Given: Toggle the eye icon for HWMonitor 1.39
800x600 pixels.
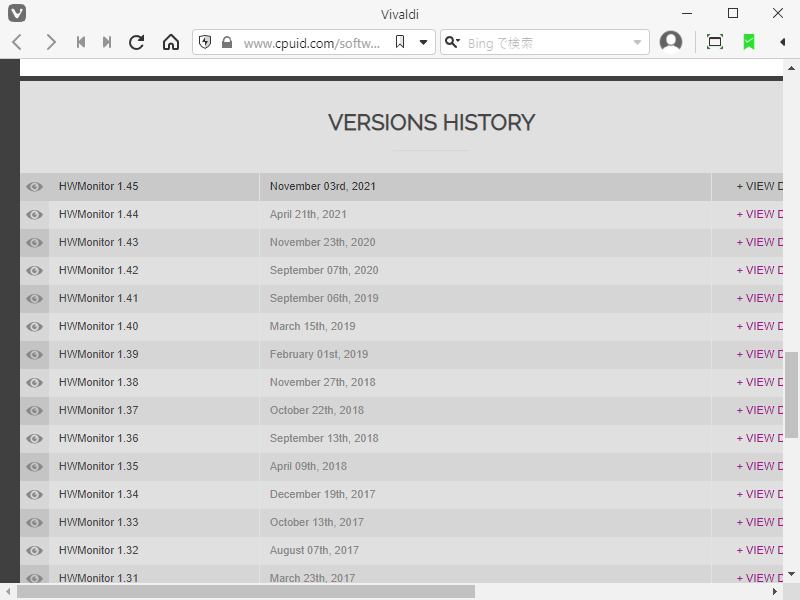Looking at the screenshot, I should (x=35, y=355).
